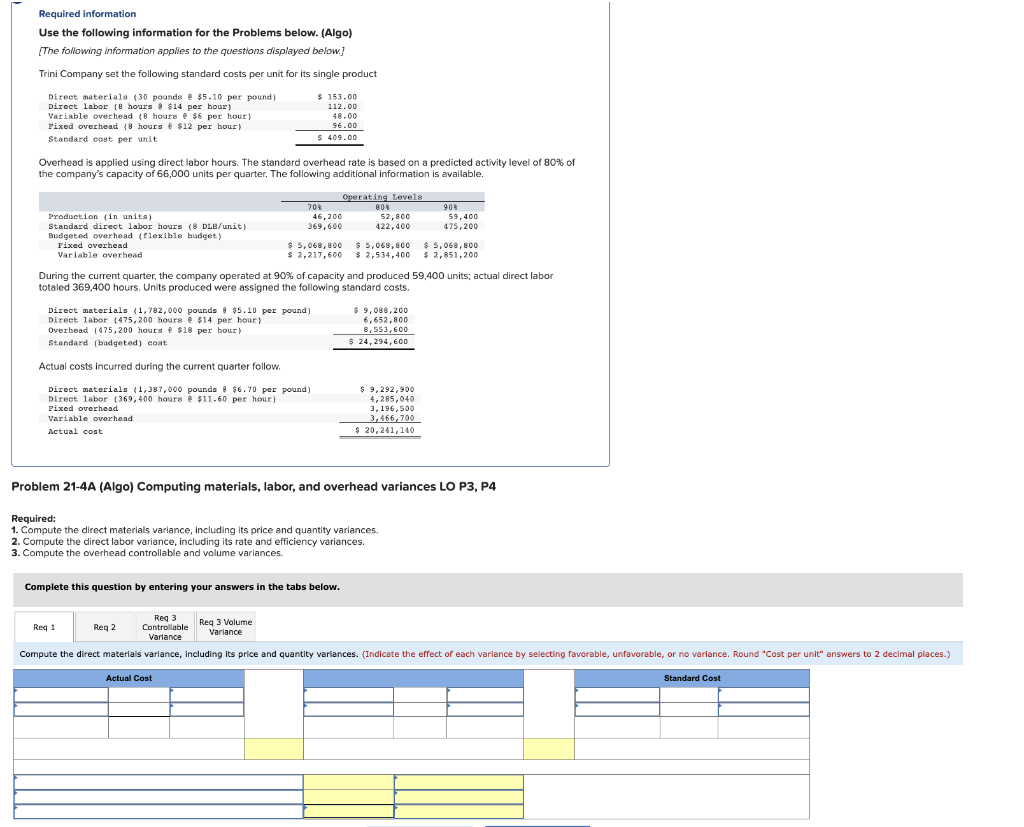Select the 'Required information' heading
This screenshot has width=1024, height=827.
[x=88, y=14]
